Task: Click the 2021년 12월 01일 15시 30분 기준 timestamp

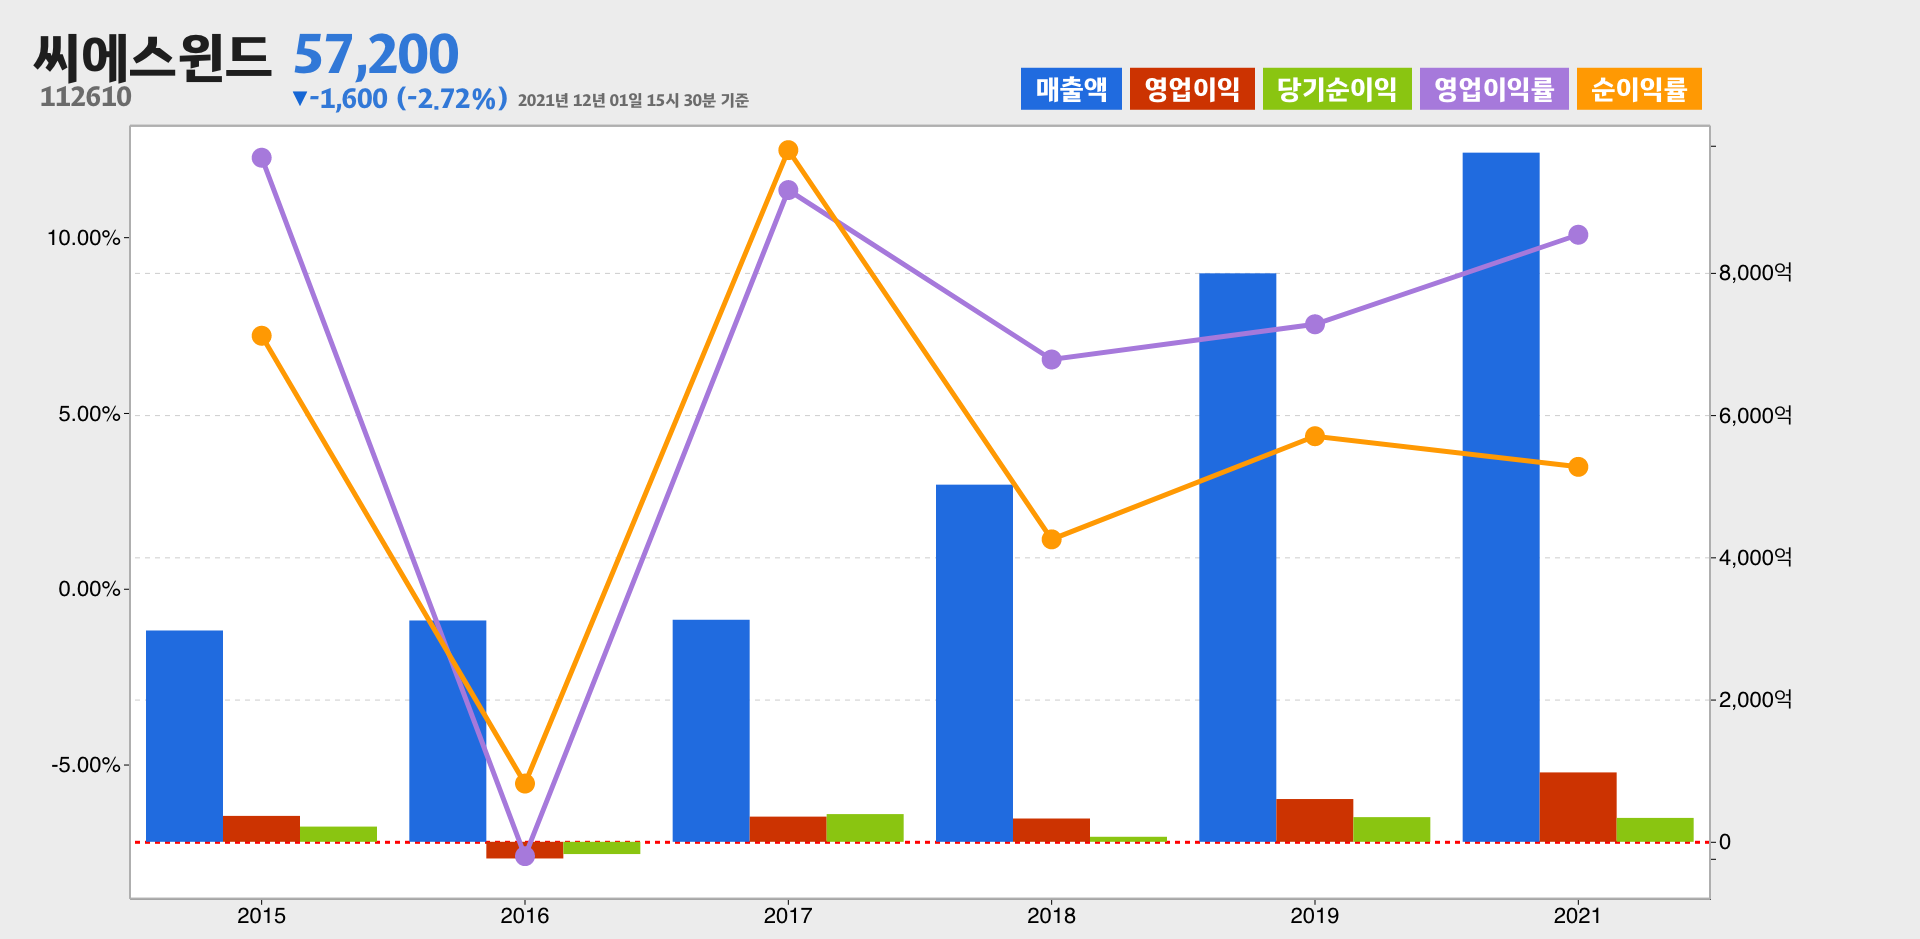Action: 633,100
